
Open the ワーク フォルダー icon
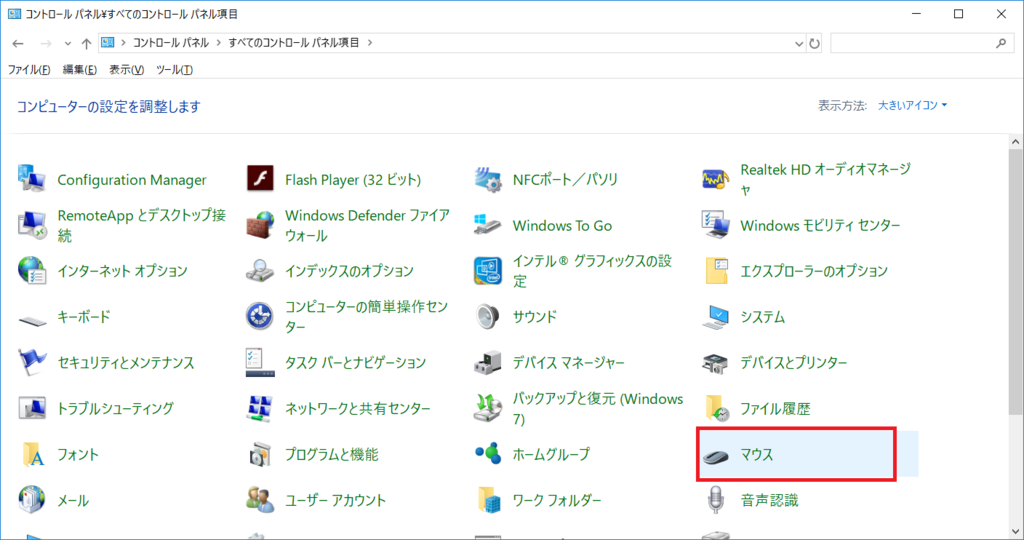tap(487, 500)
